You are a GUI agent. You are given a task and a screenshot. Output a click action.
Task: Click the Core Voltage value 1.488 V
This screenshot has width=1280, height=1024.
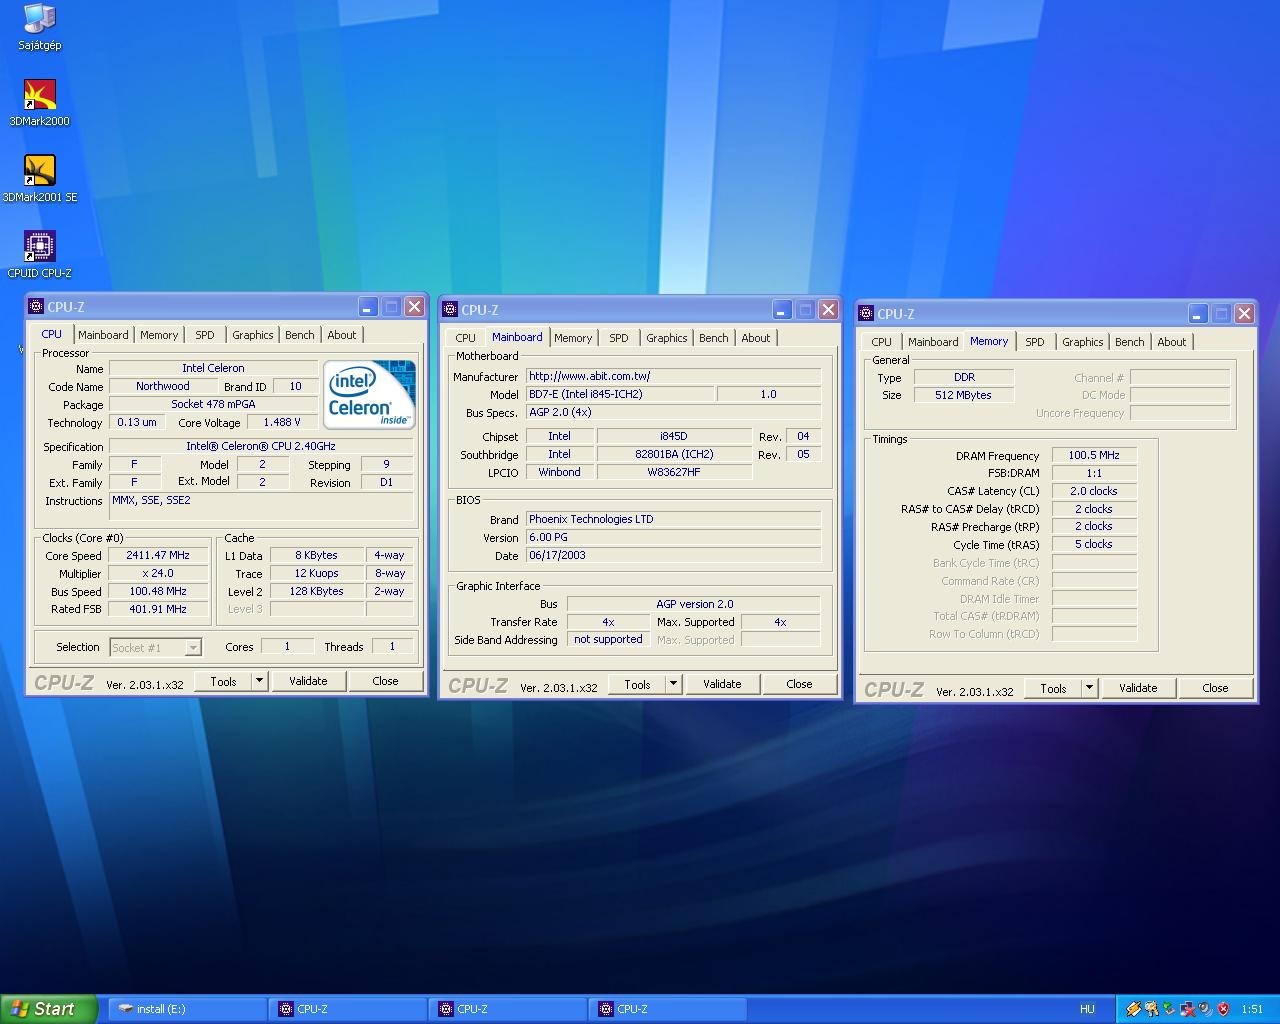coord(282,422)
